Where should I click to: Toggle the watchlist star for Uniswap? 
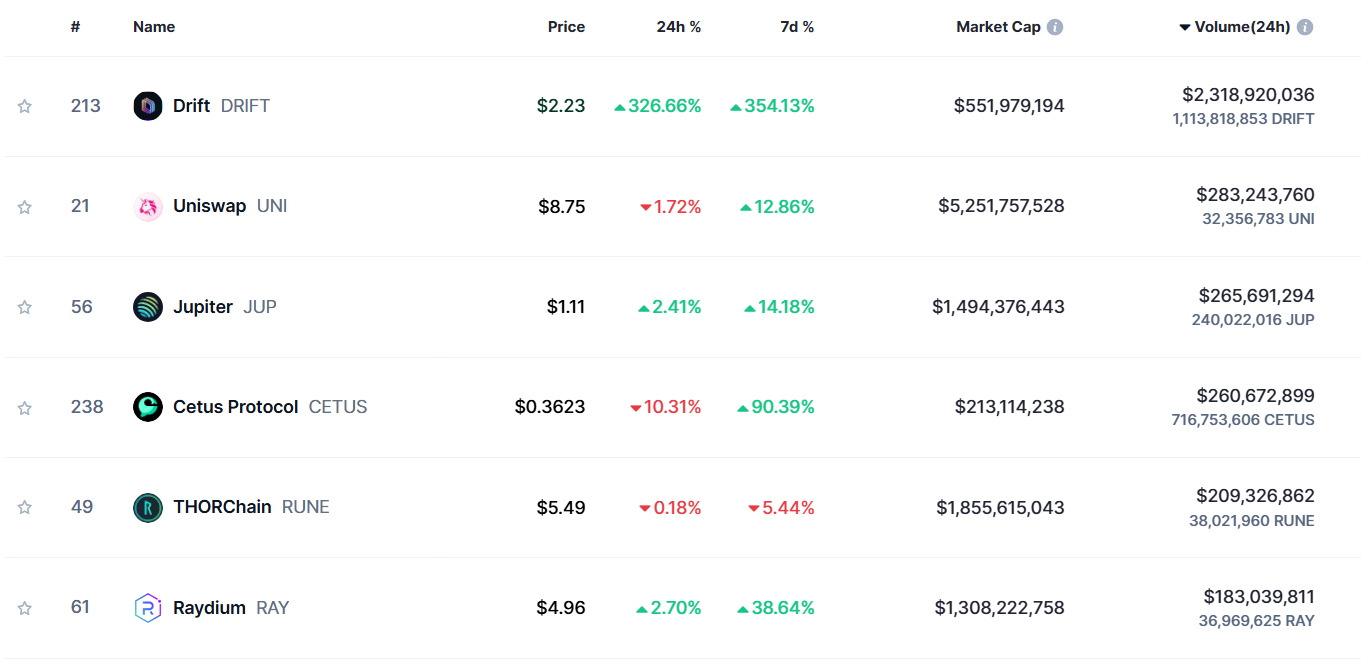pyautogui.click(x=25, y=207)
